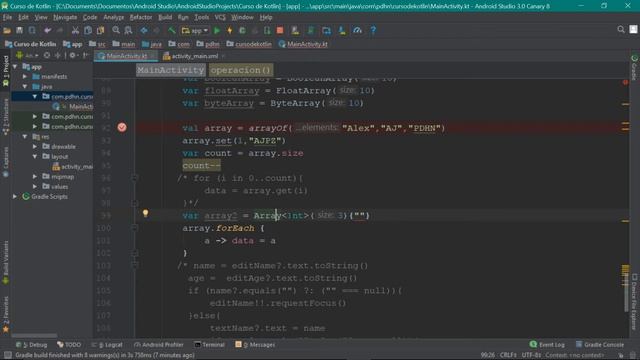Click the Debug app bug icon
Screen dimensions: 640x360
click(242, 30)
